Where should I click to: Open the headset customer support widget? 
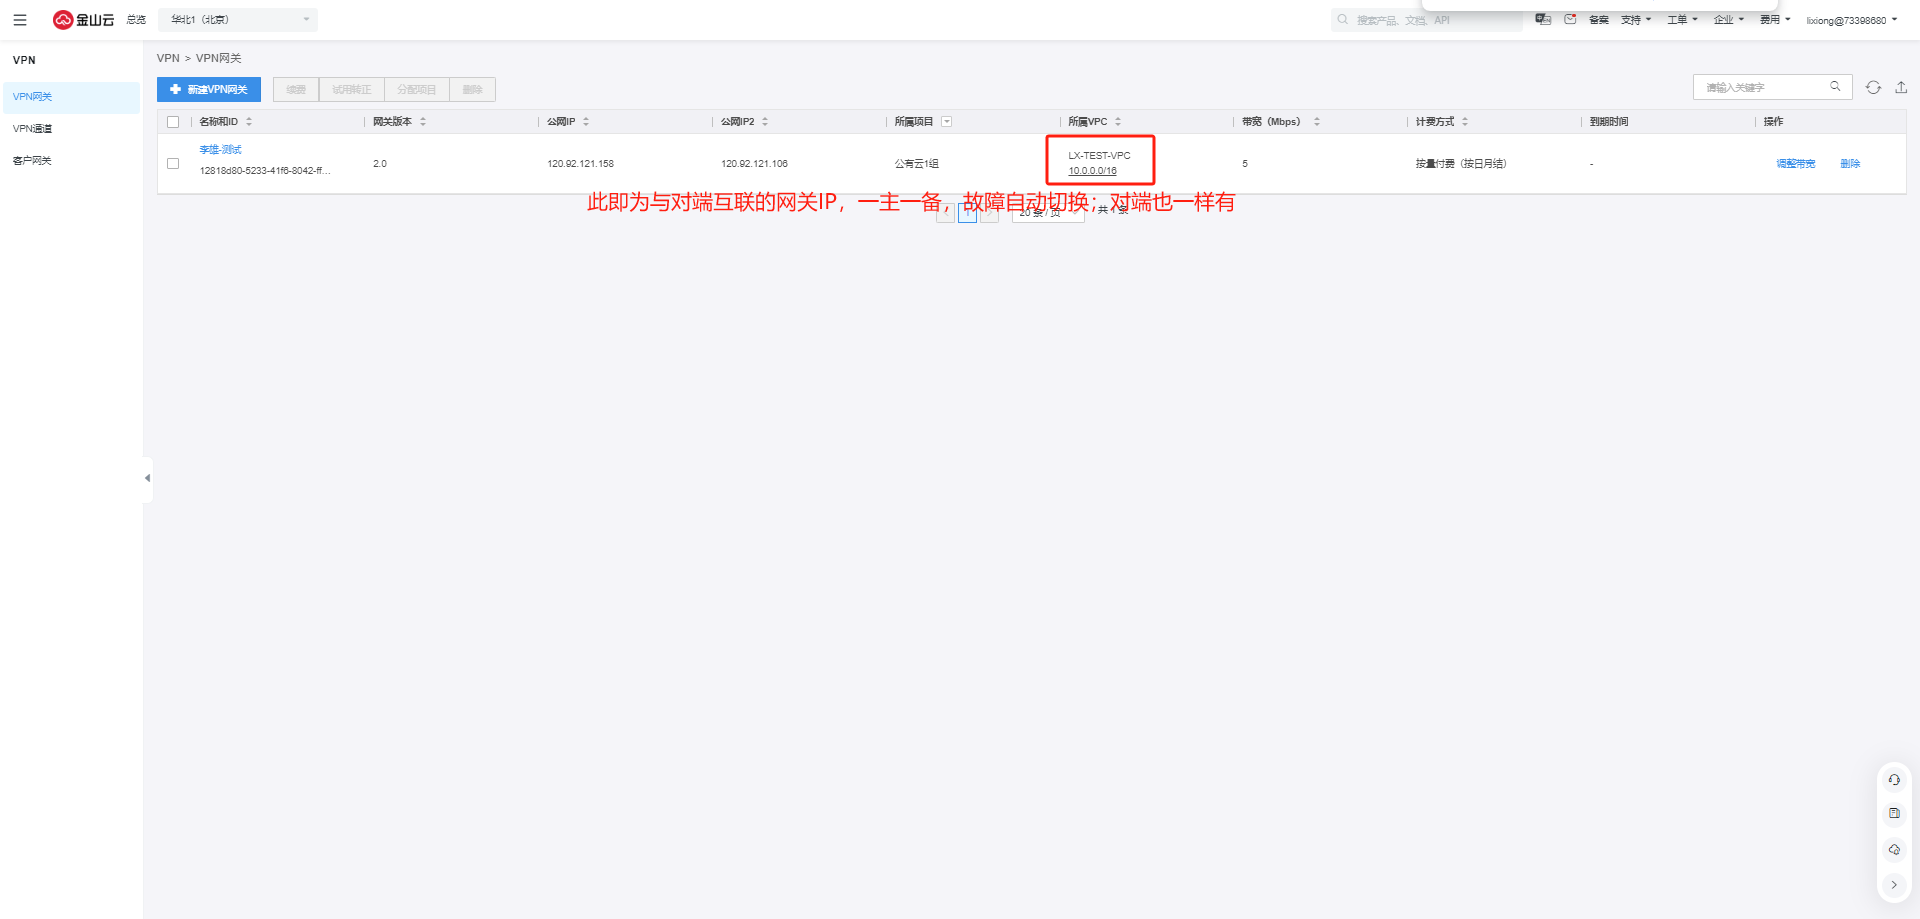point(1894,780)
